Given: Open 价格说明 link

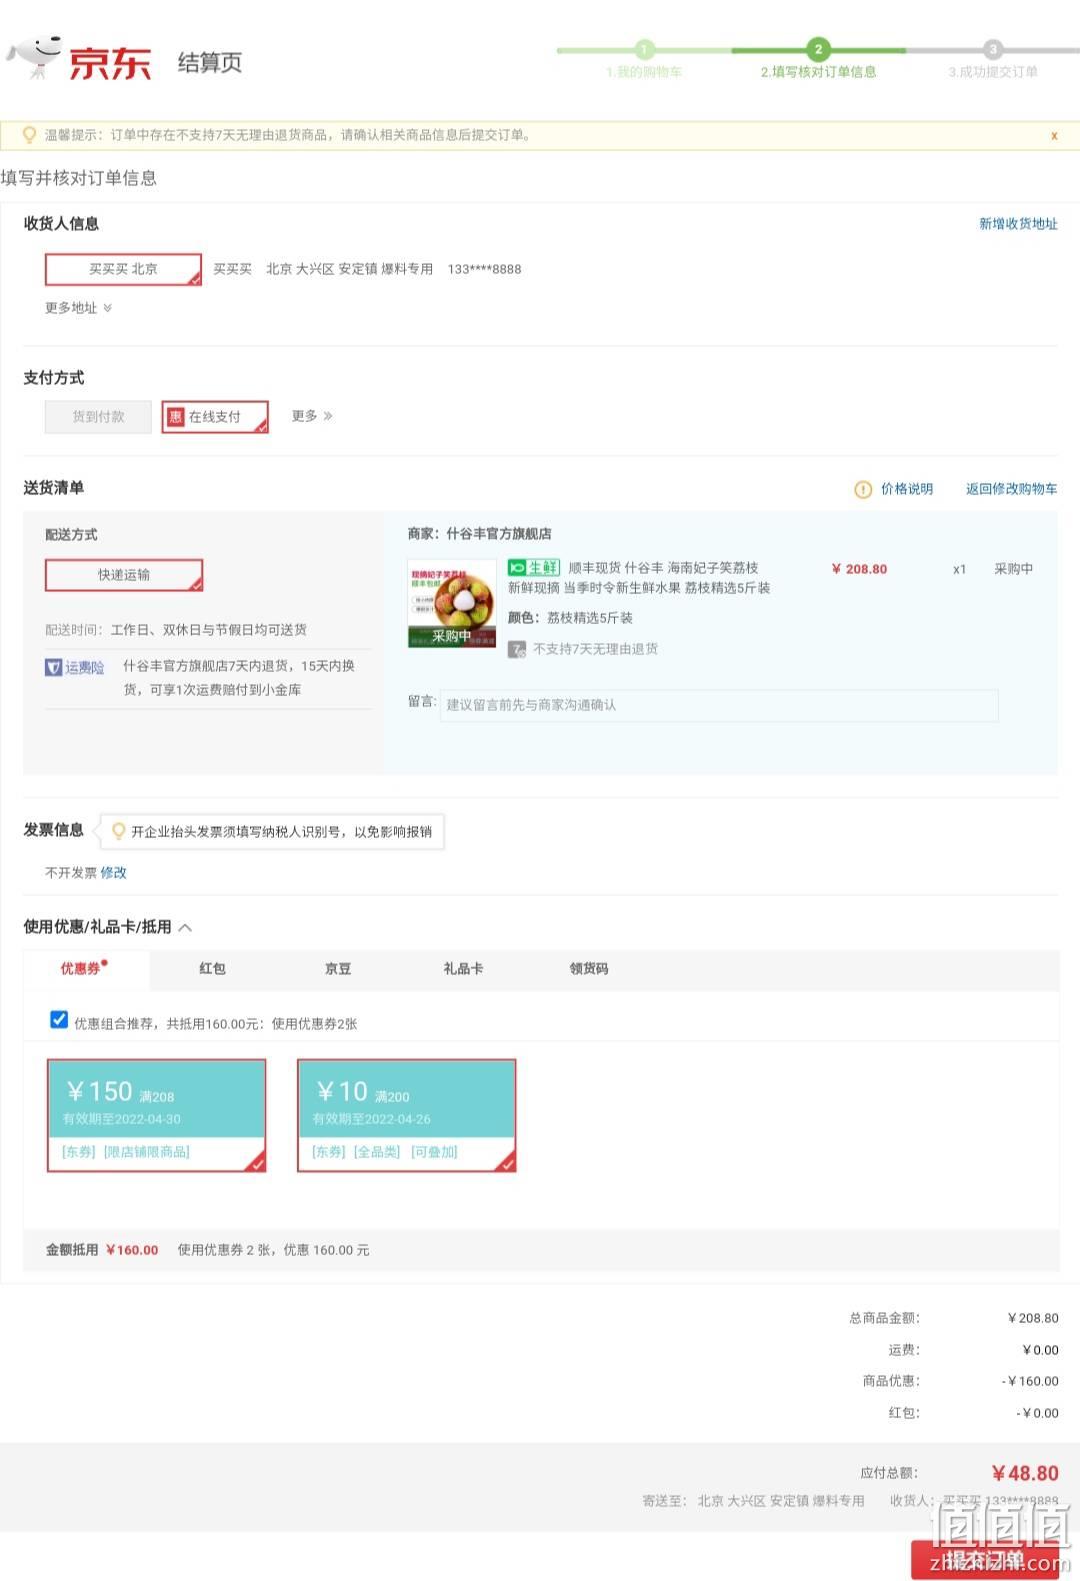Looking at the screenshot, I should coord(907,489).
